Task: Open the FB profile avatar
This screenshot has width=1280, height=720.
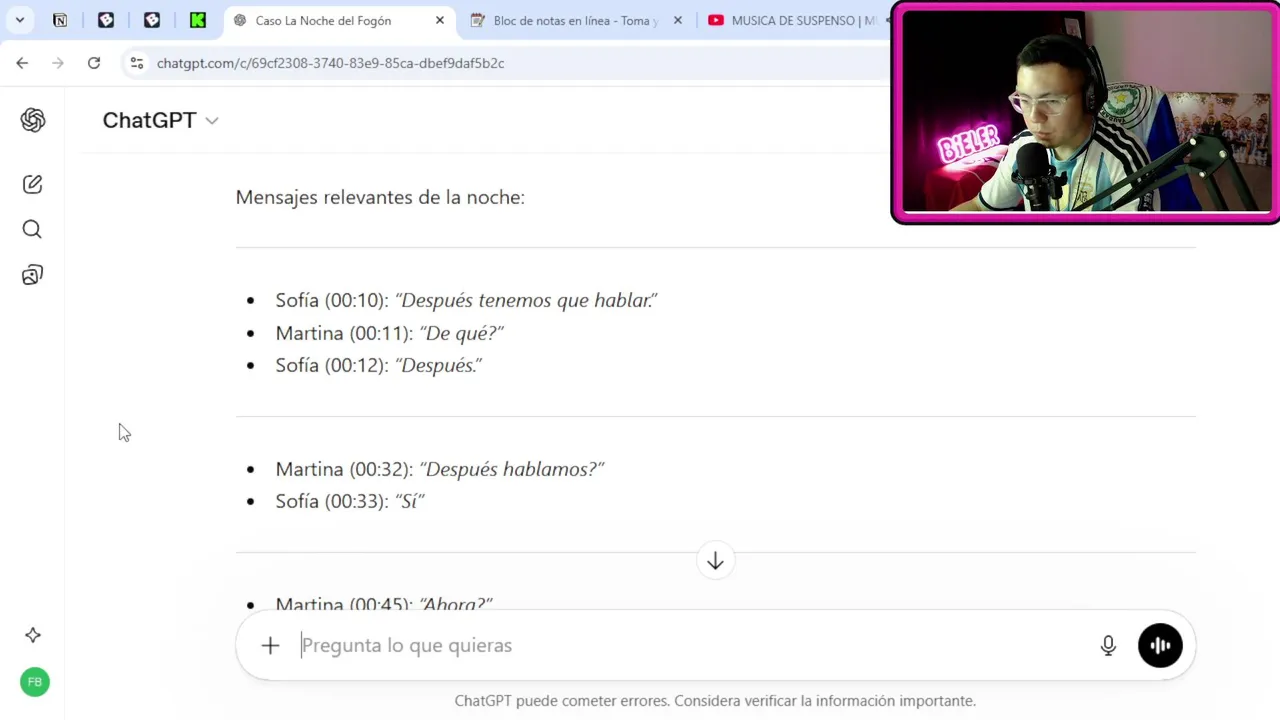Action: (x=35, y=682)
